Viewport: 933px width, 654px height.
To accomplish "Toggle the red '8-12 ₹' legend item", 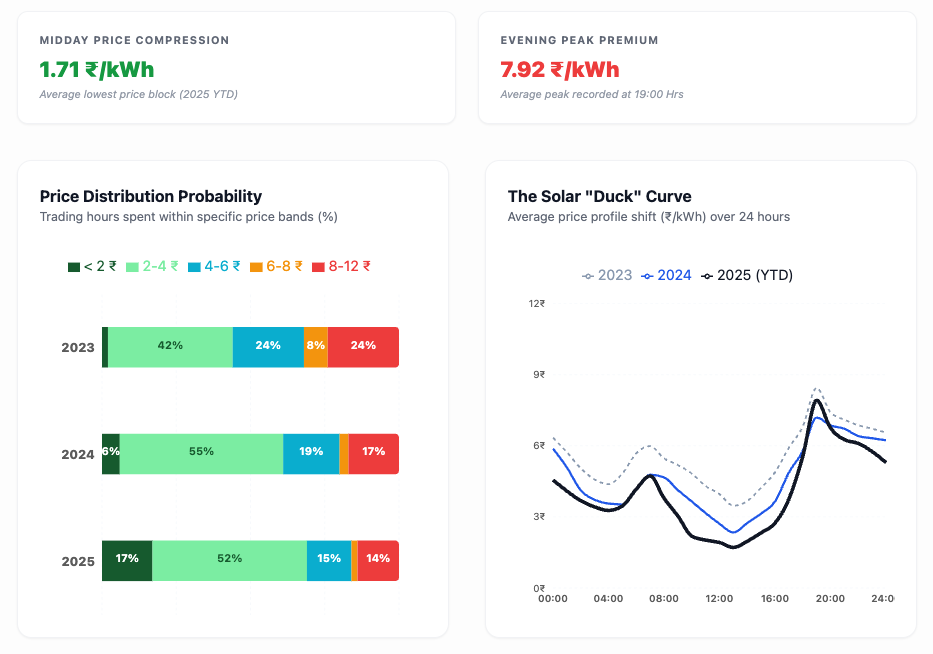I will [341, 267].
